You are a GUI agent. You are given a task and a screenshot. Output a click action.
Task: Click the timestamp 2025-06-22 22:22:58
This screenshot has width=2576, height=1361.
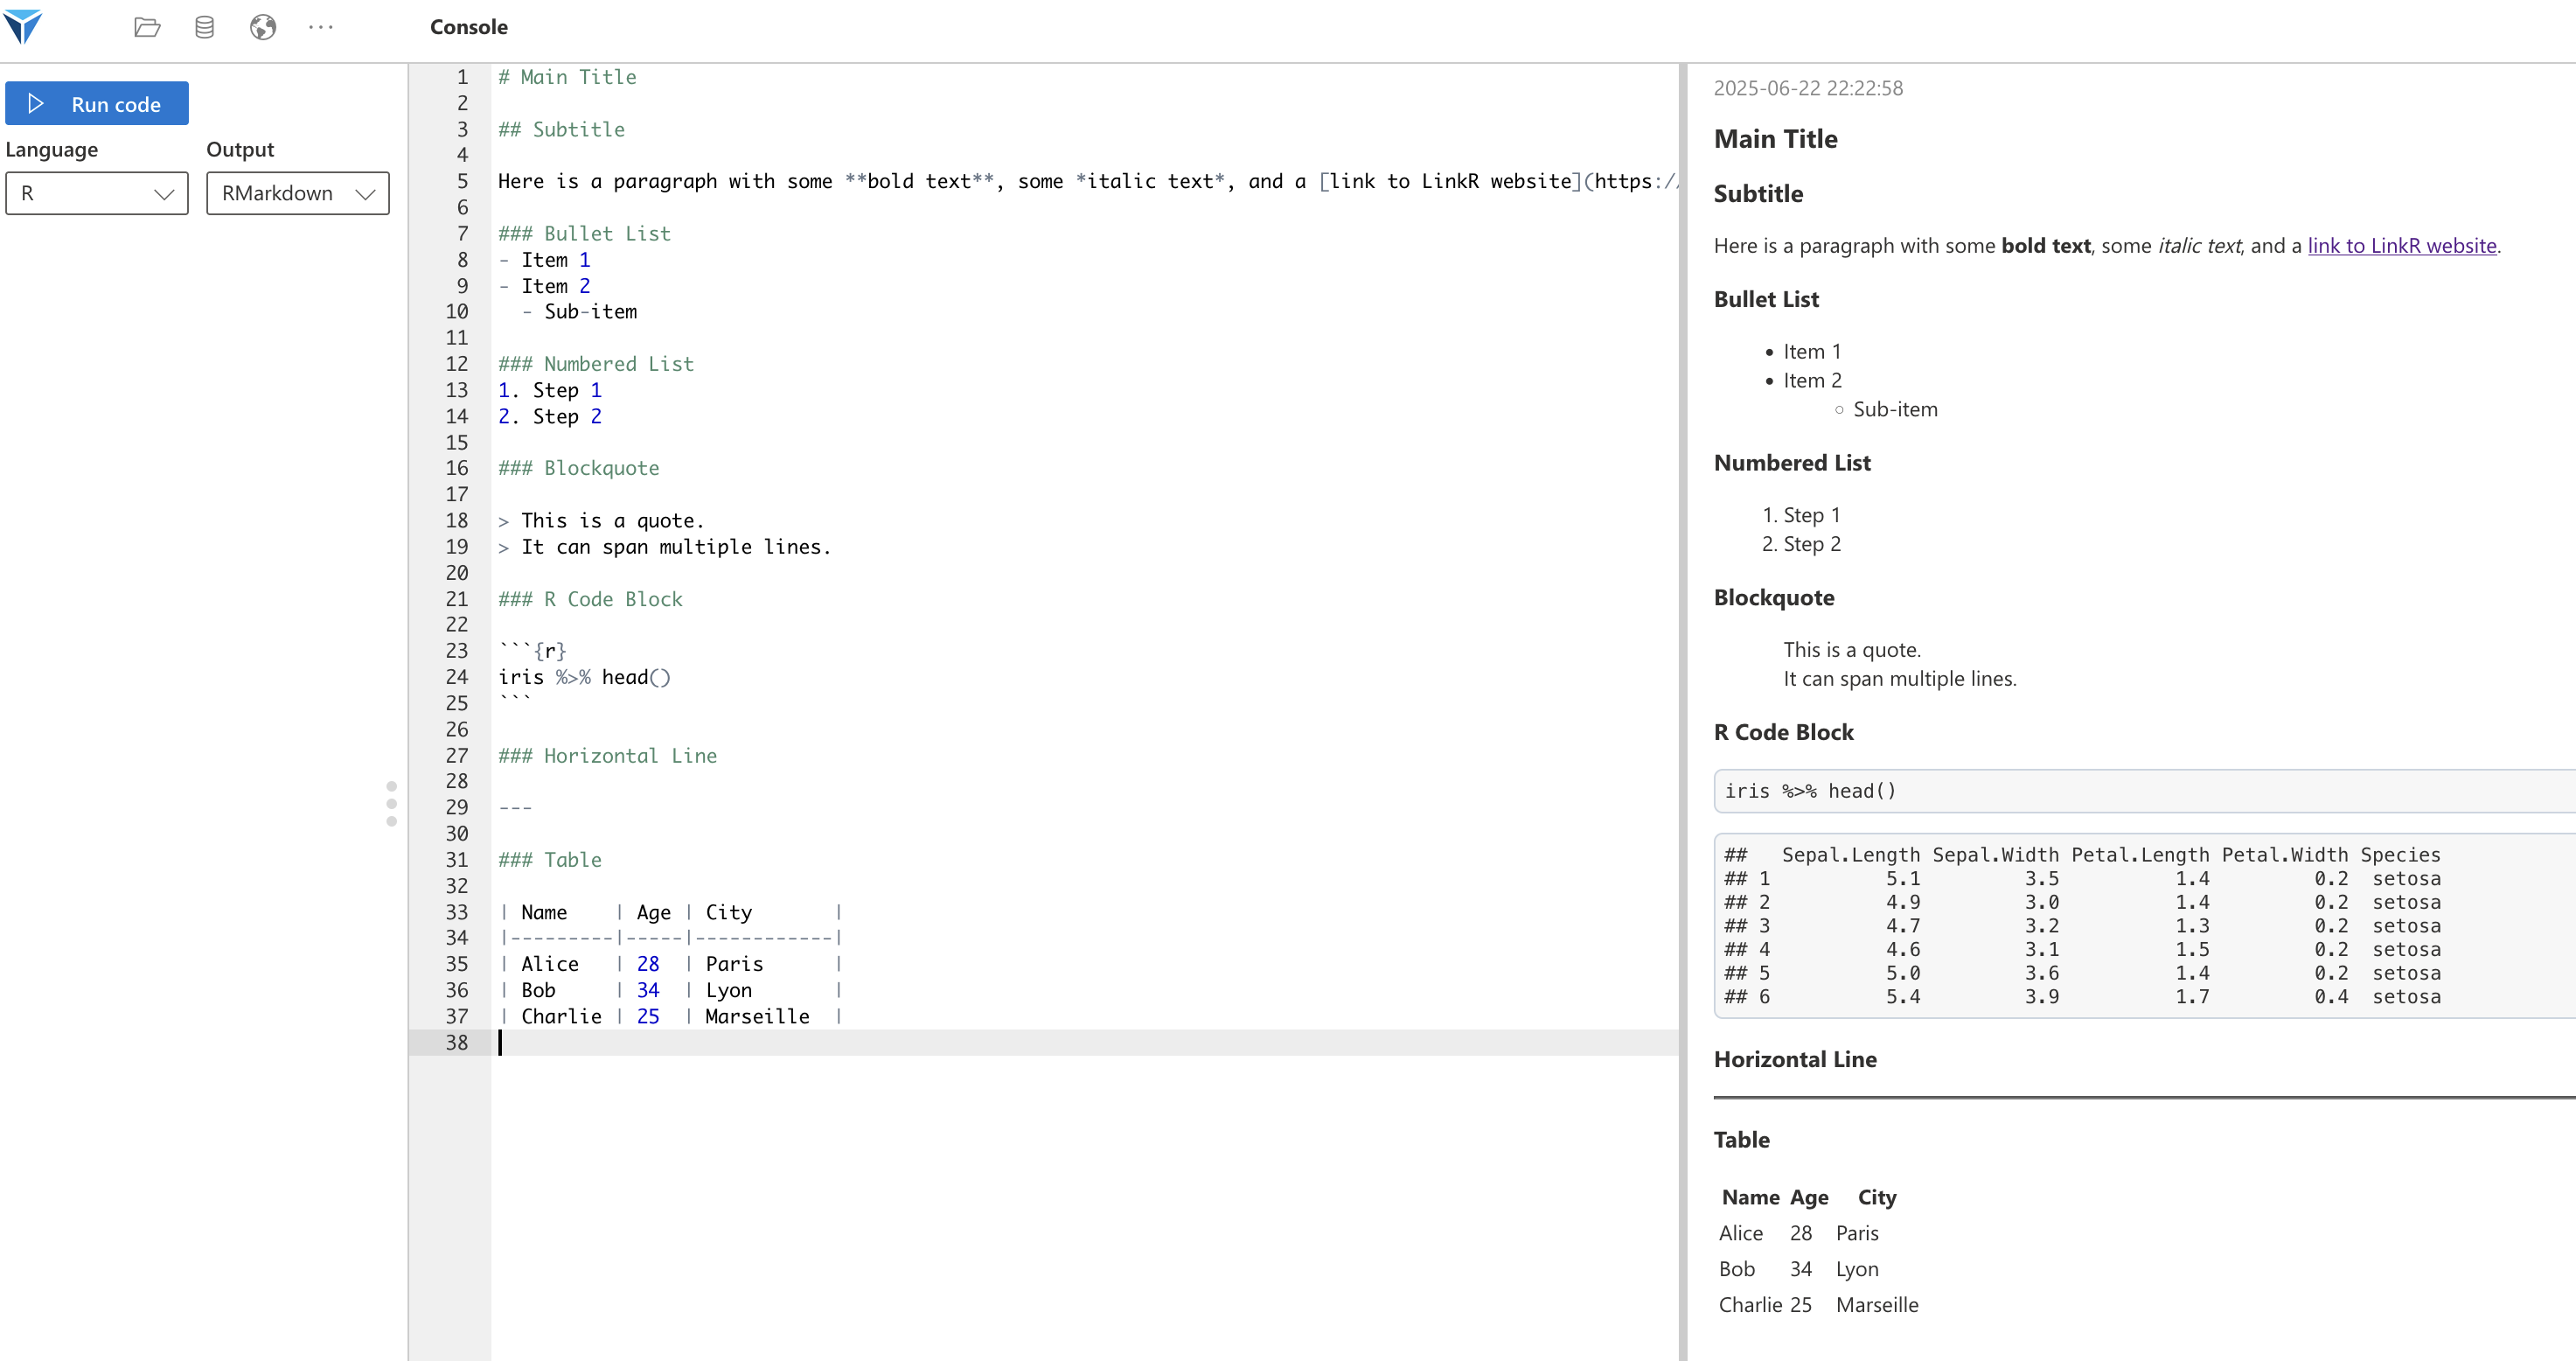pyautogui.click(x=1808, y=88)
